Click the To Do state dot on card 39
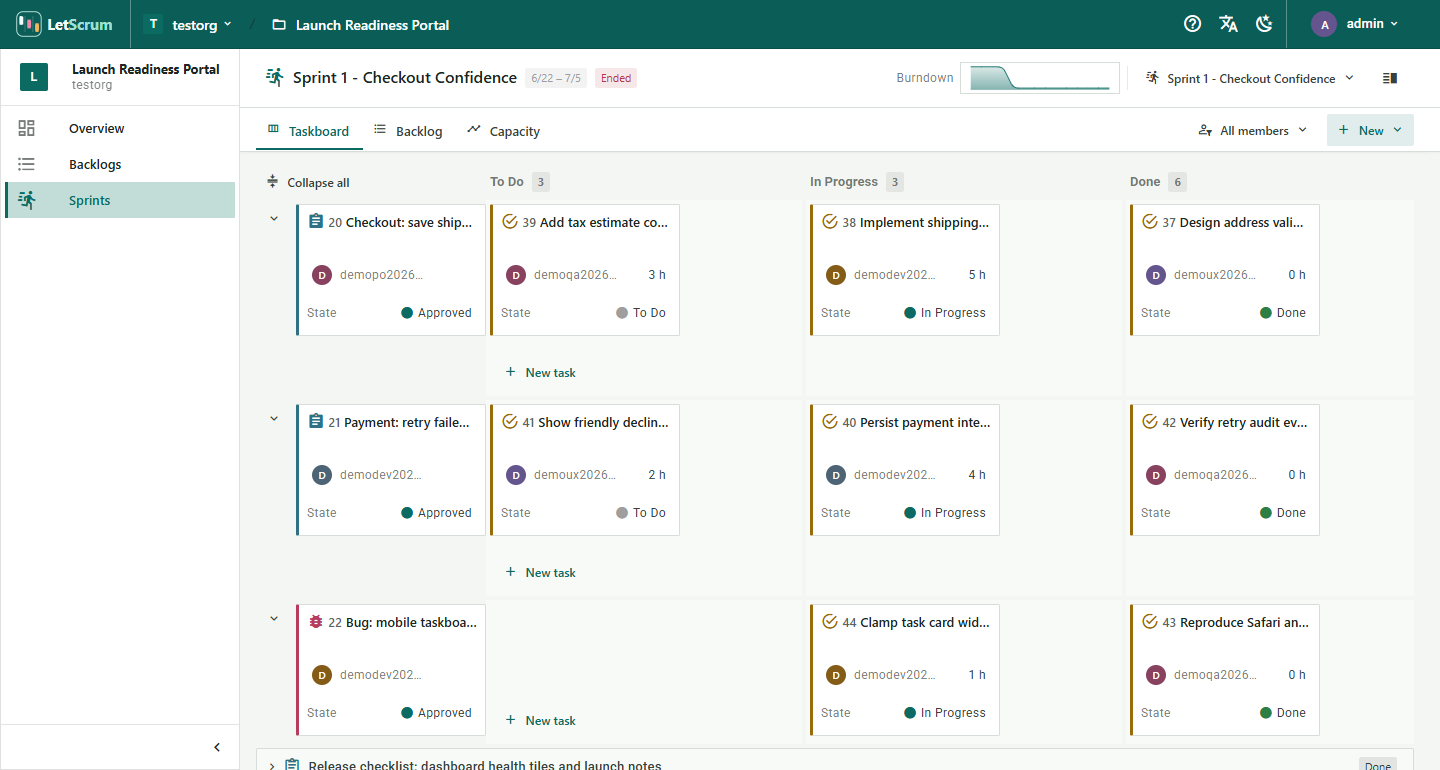 [x=622, y=313]
